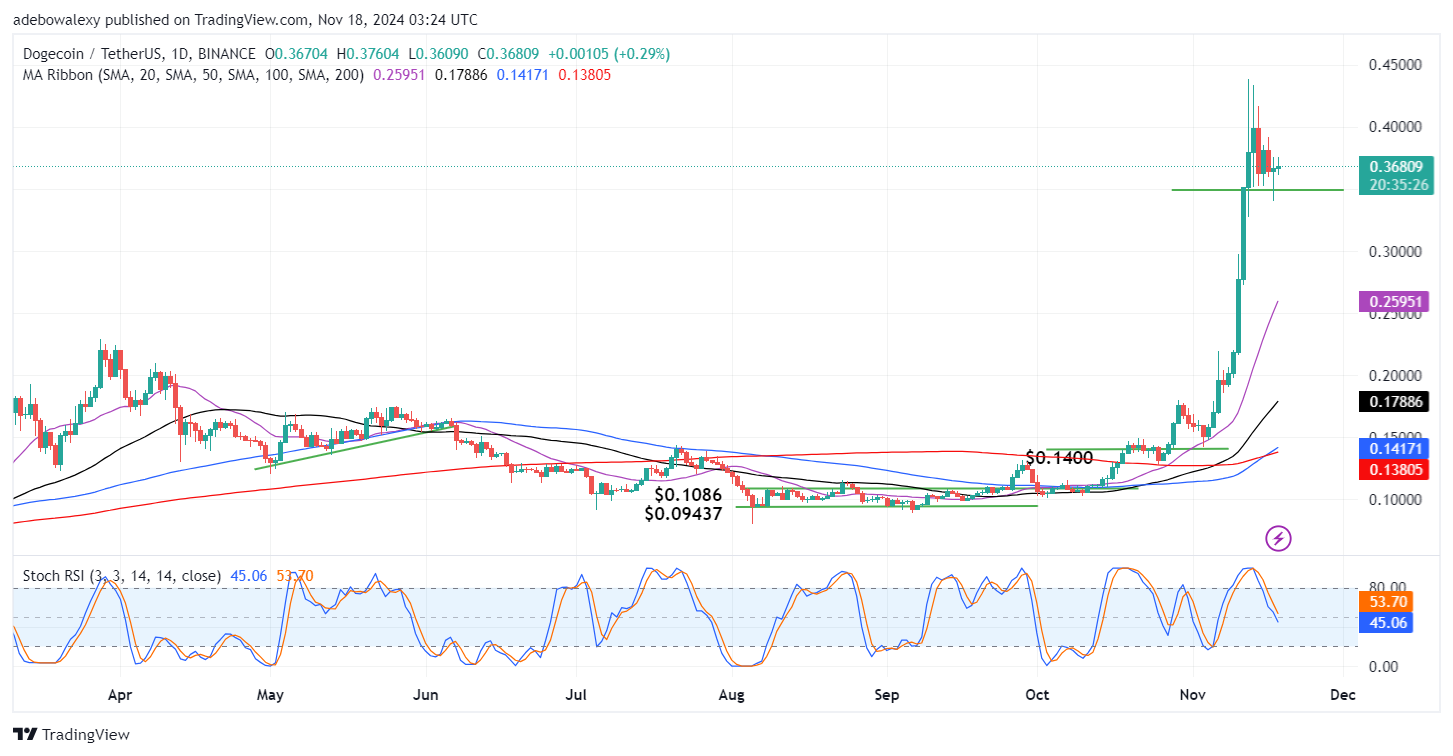This screenshot has height=756, width=1453.
Task: Click the 0.45000 price axis label
Action: tap(1394, 65)
